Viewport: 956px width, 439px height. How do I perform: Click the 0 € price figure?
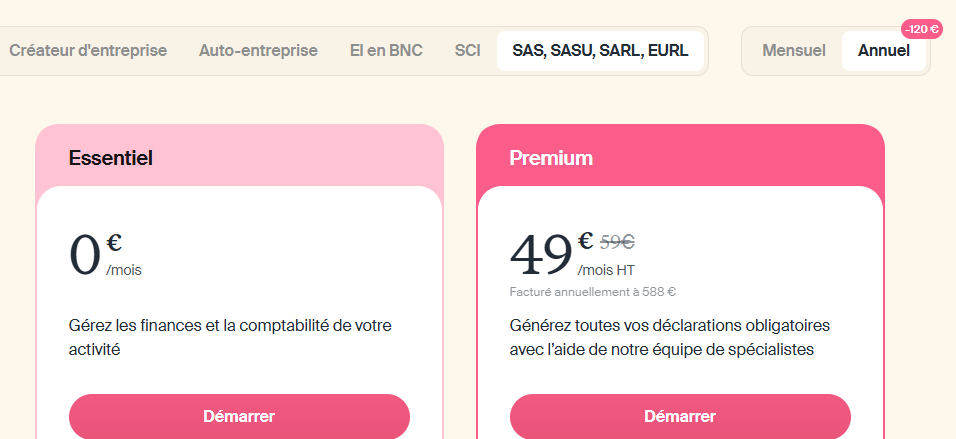(86, 254)
